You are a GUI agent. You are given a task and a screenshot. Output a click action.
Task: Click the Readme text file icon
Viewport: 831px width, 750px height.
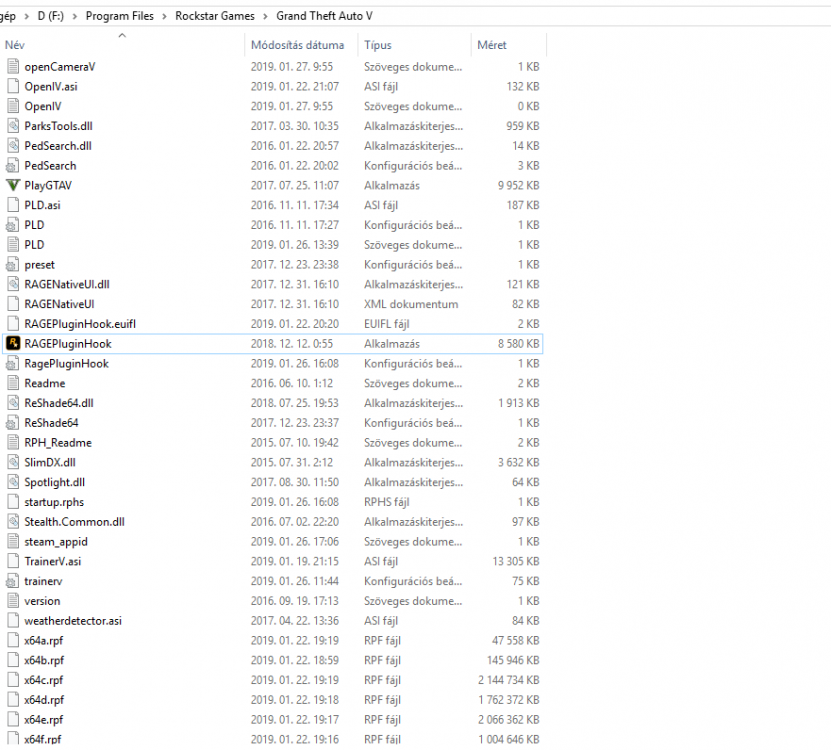[x=13, y=383]
